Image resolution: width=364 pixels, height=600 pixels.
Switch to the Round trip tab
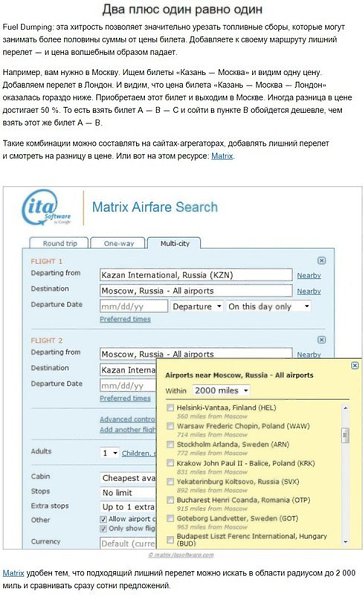(59, 243)
